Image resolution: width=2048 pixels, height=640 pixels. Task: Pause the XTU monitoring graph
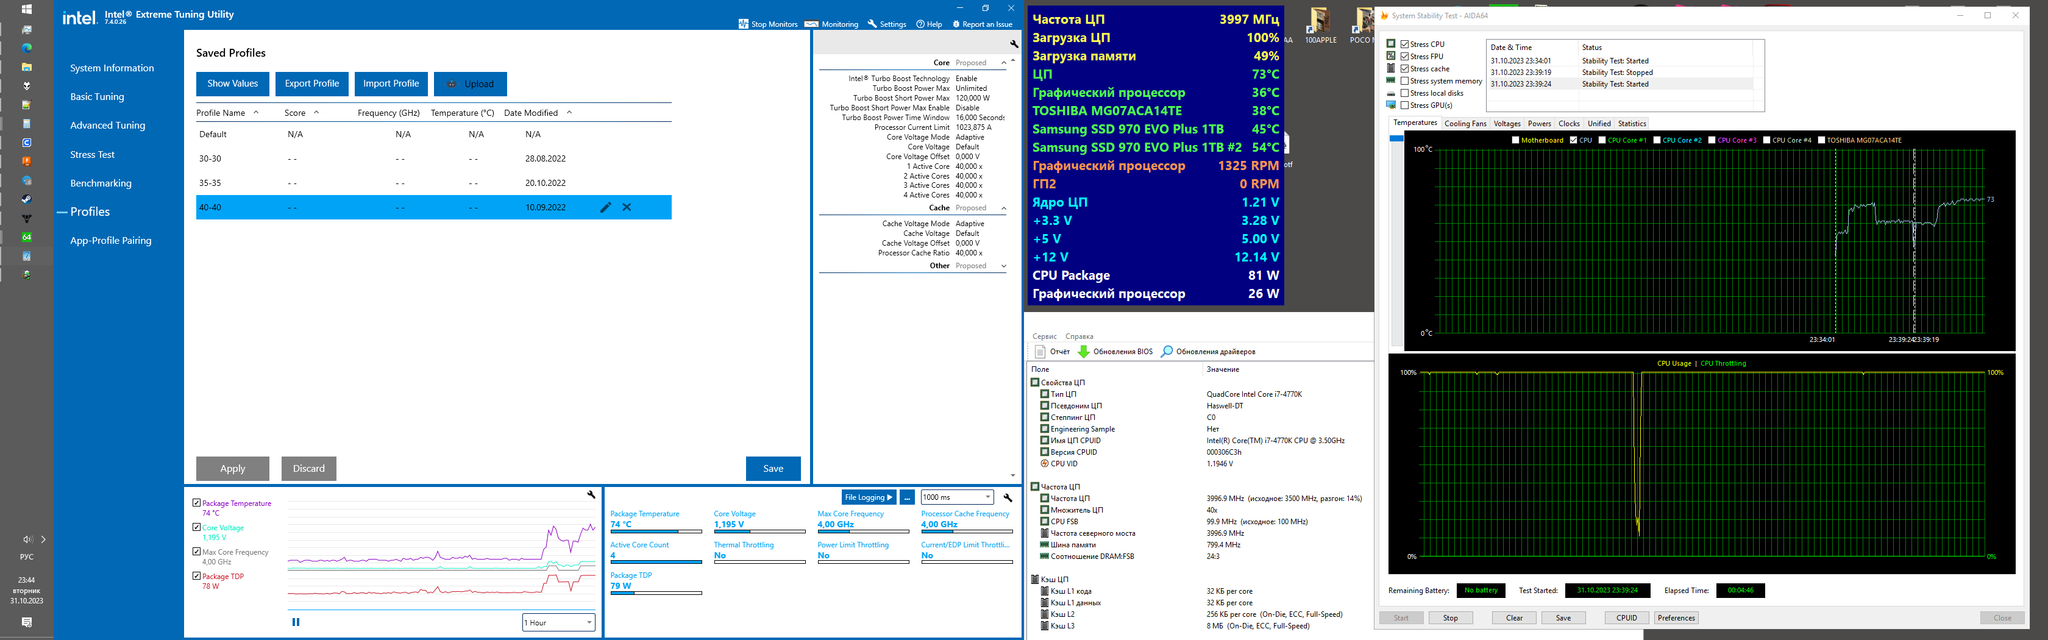point(296,622)
